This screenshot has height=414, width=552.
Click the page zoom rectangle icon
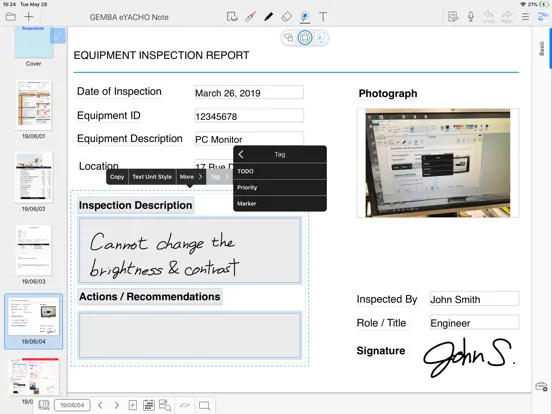tap(205, 405)
